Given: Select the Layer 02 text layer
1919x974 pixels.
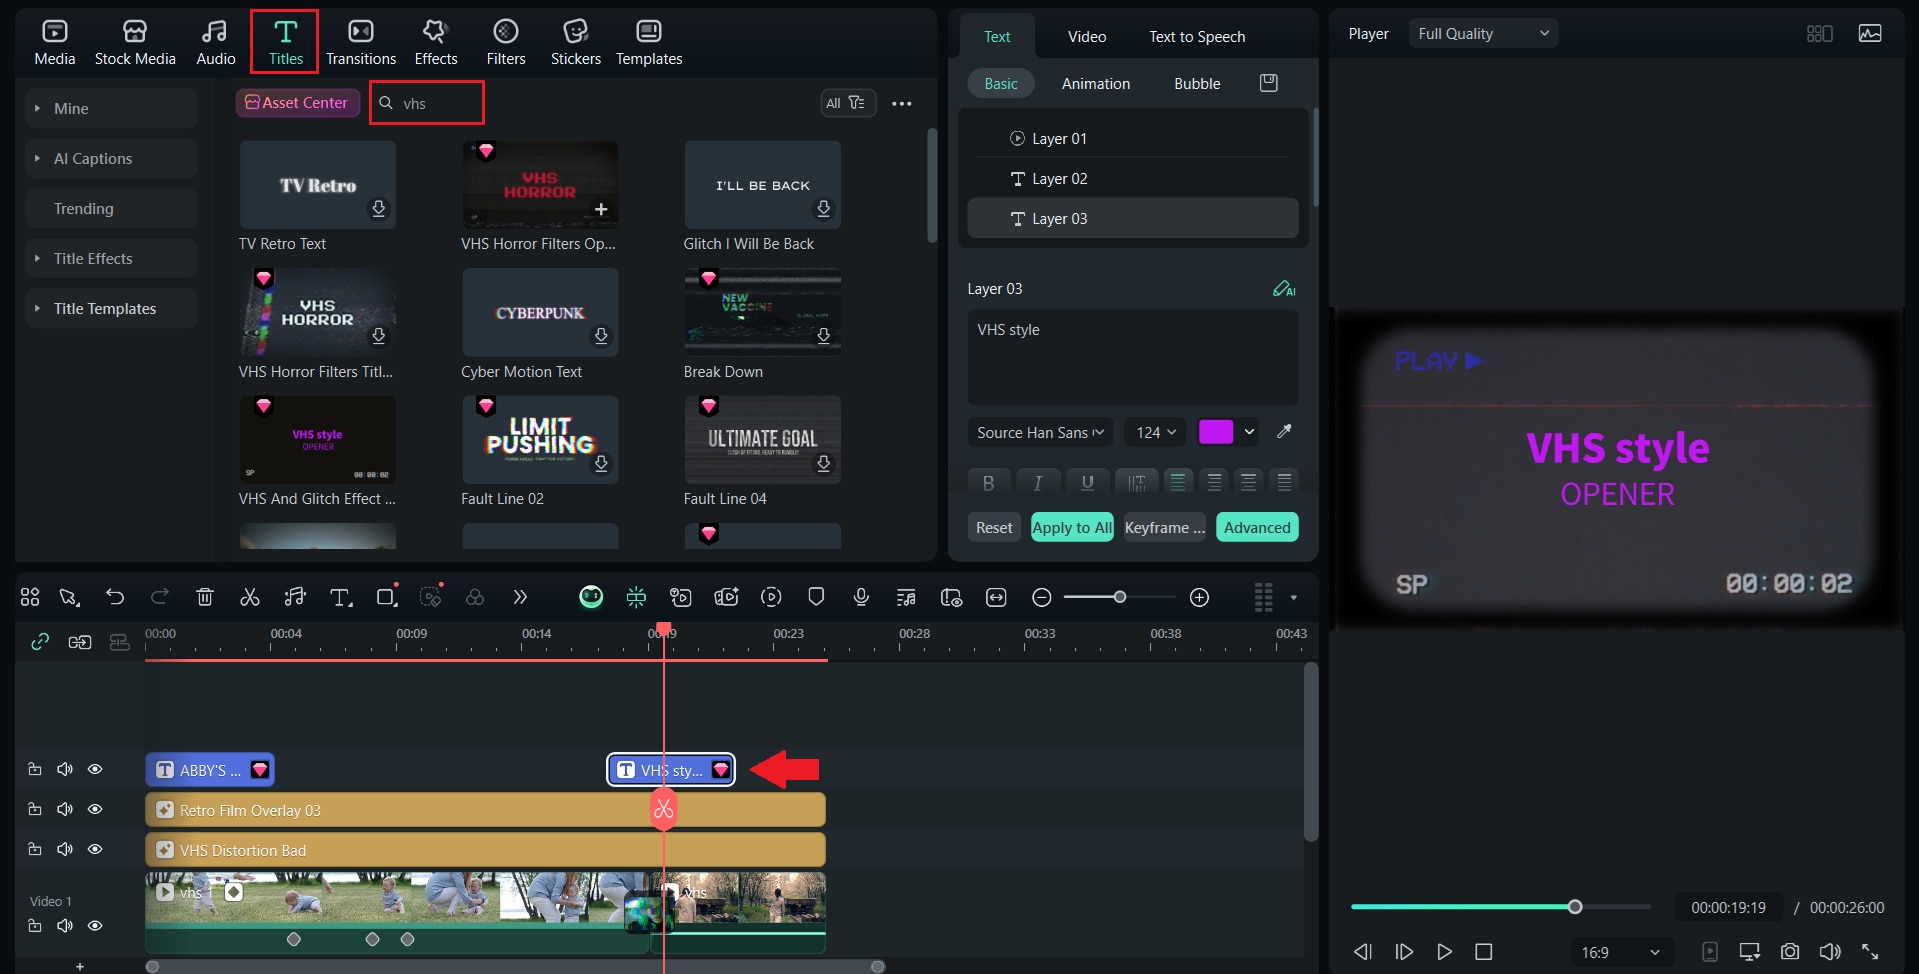Looking at the screenshot, I should click(x=1060, y=178).
